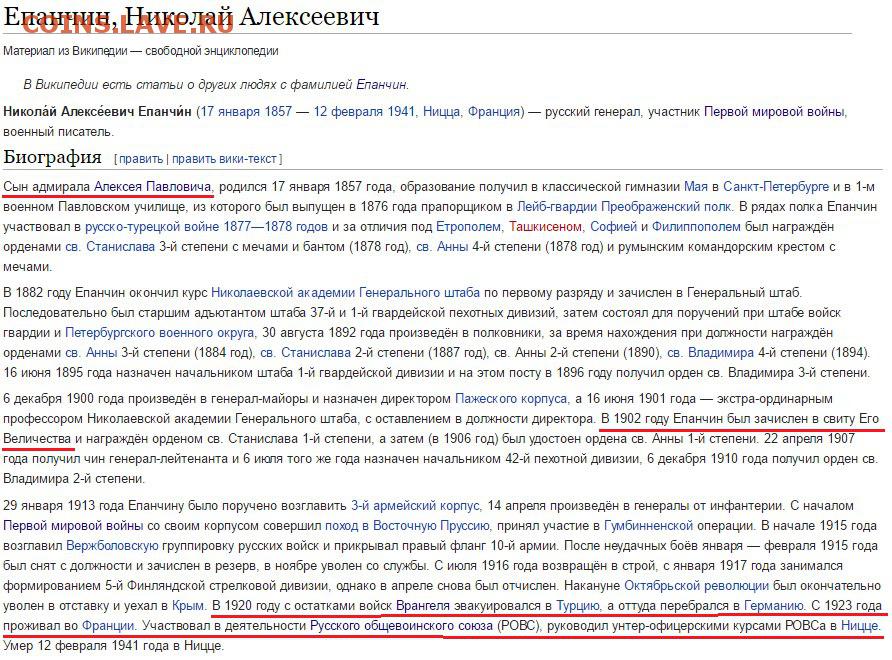Image resolution: width=892 pixels, height=660 pixels.
Task: Open 'поход в Восточную Пруссию' link
Action: tap(406, 526)
